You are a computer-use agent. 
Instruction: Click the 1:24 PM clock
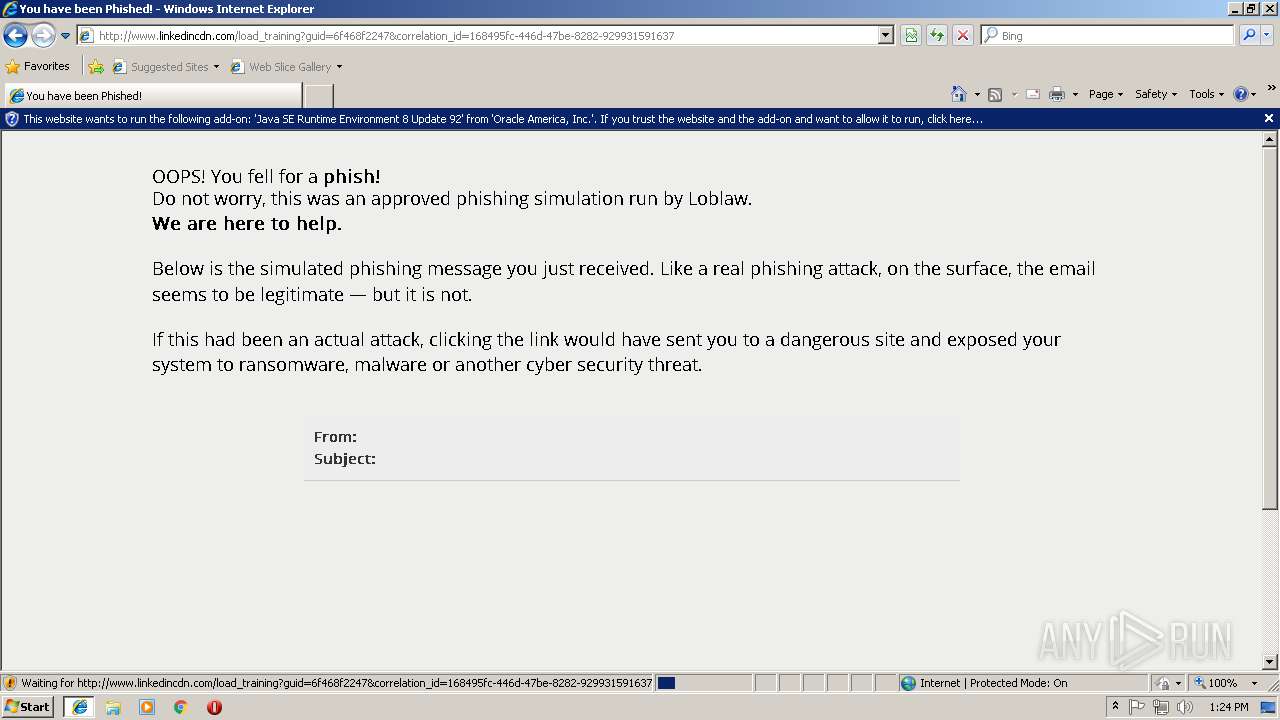(1228, 707)
